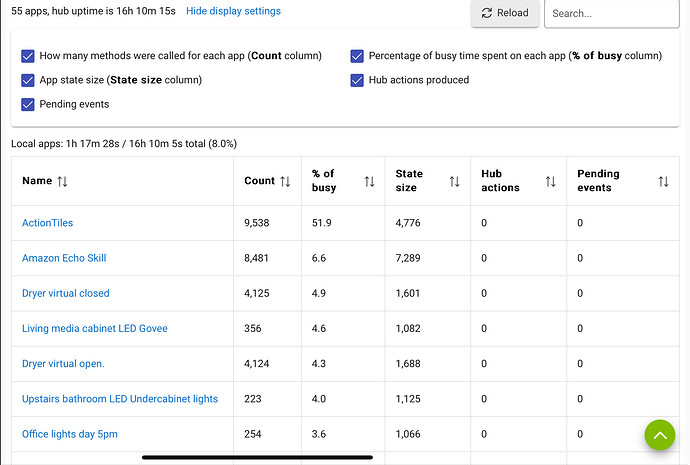Image resolution: width=690 pixels, height=465 pixels.
Task: Open Dryer virtual closed app link
Action: (66, 293)
